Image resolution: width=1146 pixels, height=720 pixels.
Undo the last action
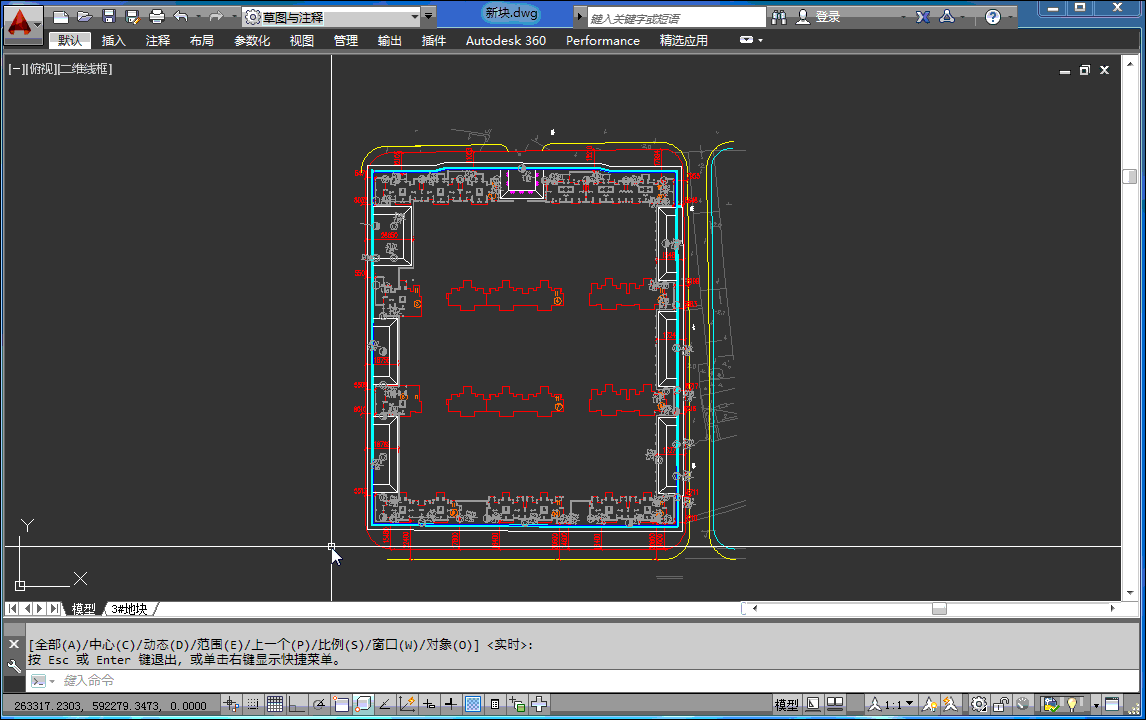[x=181, y=16]
